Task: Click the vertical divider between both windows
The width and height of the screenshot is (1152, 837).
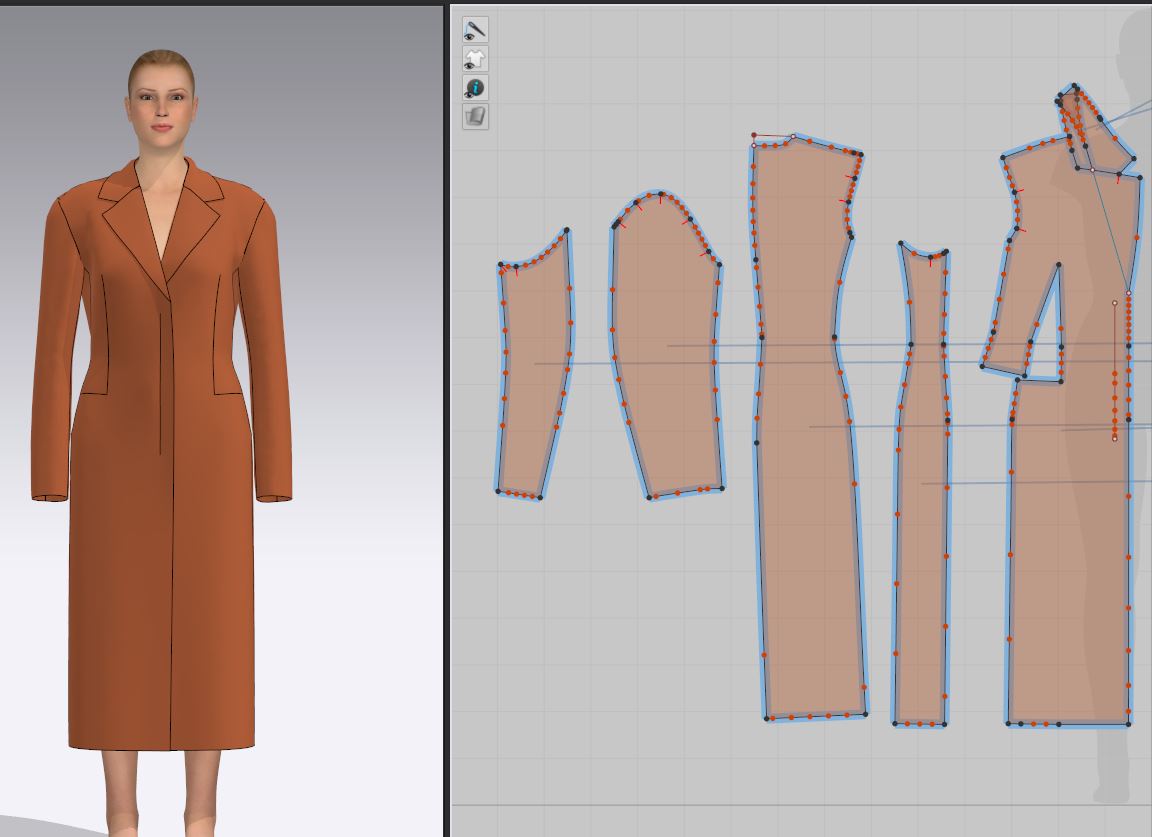Action: point(447,420)
